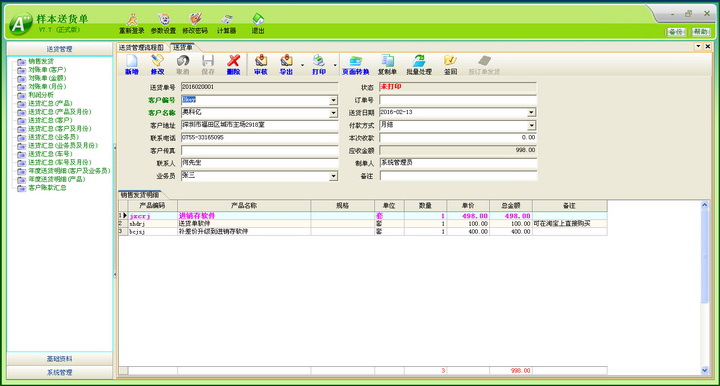Image resolution: width=720 pixels, height=386 pixels.
Task: Open the 对账单 (月份) report
Action: pyautogui.click(x=47, y=86)
